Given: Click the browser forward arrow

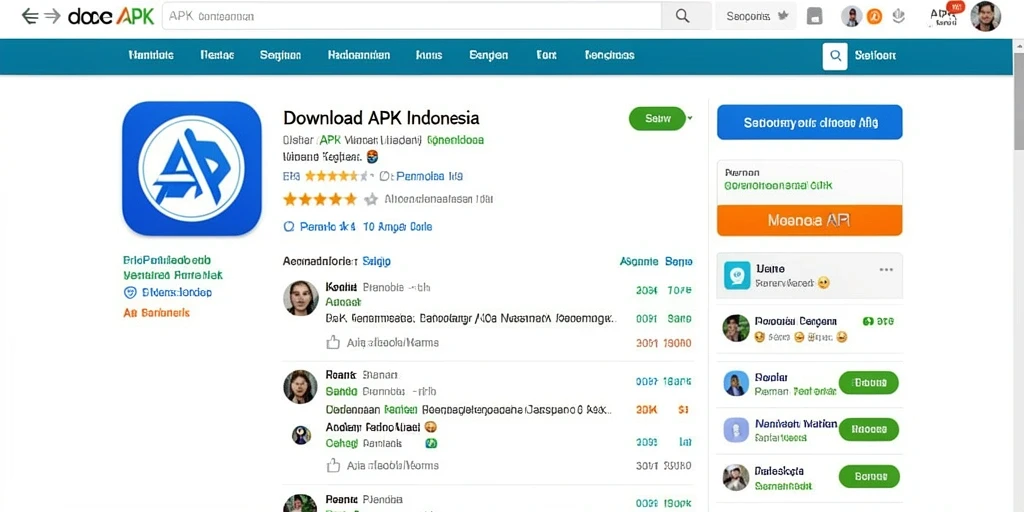Looking at the screenshot, I should (x=52, y=16).
